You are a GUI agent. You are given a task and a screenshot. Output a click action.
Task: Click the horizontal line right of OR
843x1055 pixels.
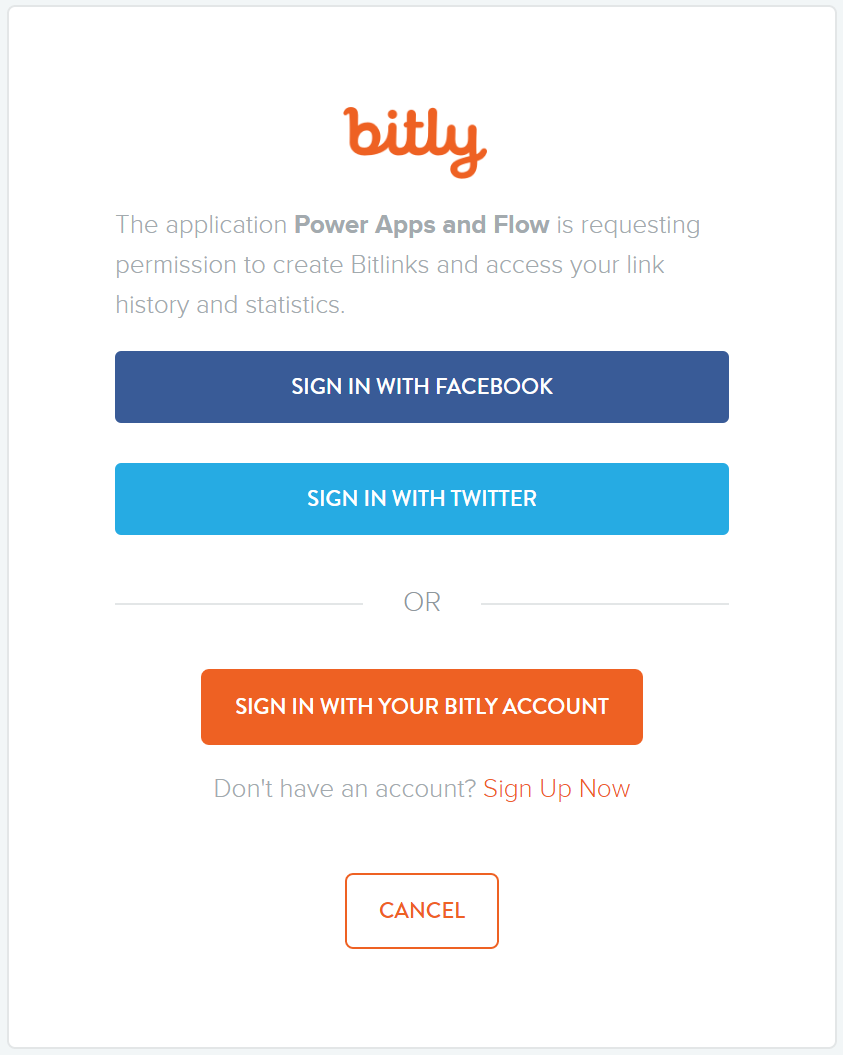click(604, 604)
